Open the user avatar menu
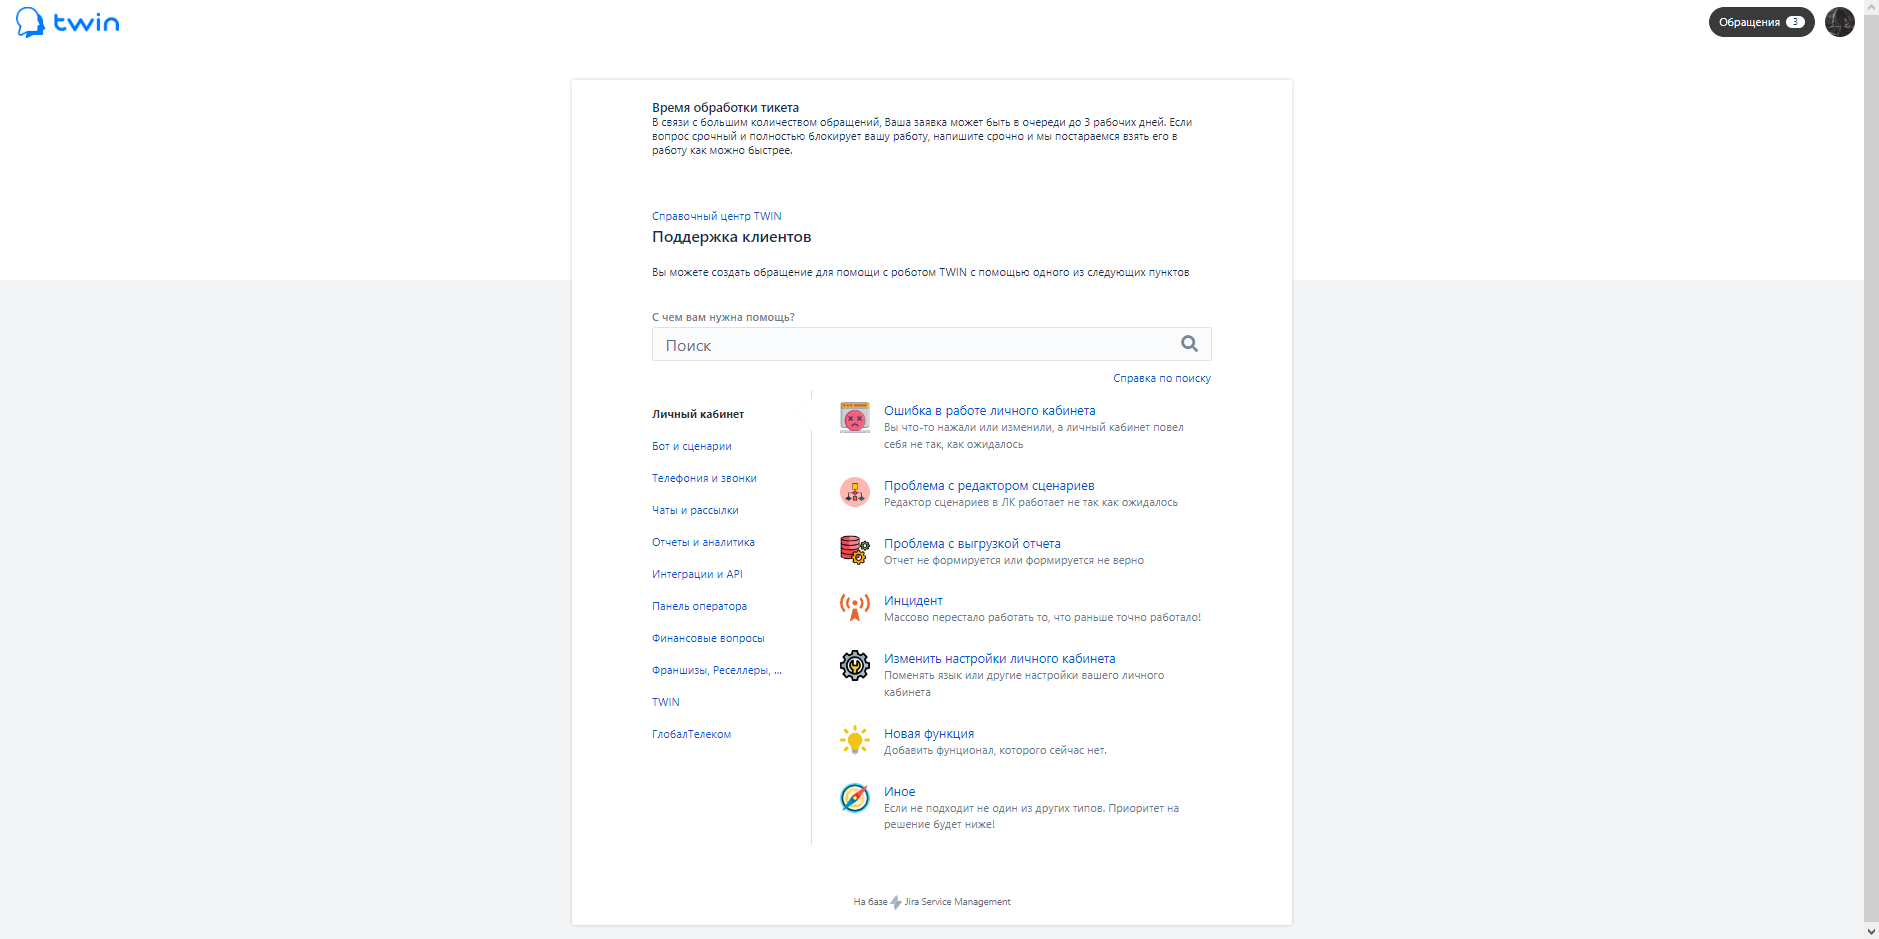This screenshot has width=1879, height=939. click(x=1839, y=22)
